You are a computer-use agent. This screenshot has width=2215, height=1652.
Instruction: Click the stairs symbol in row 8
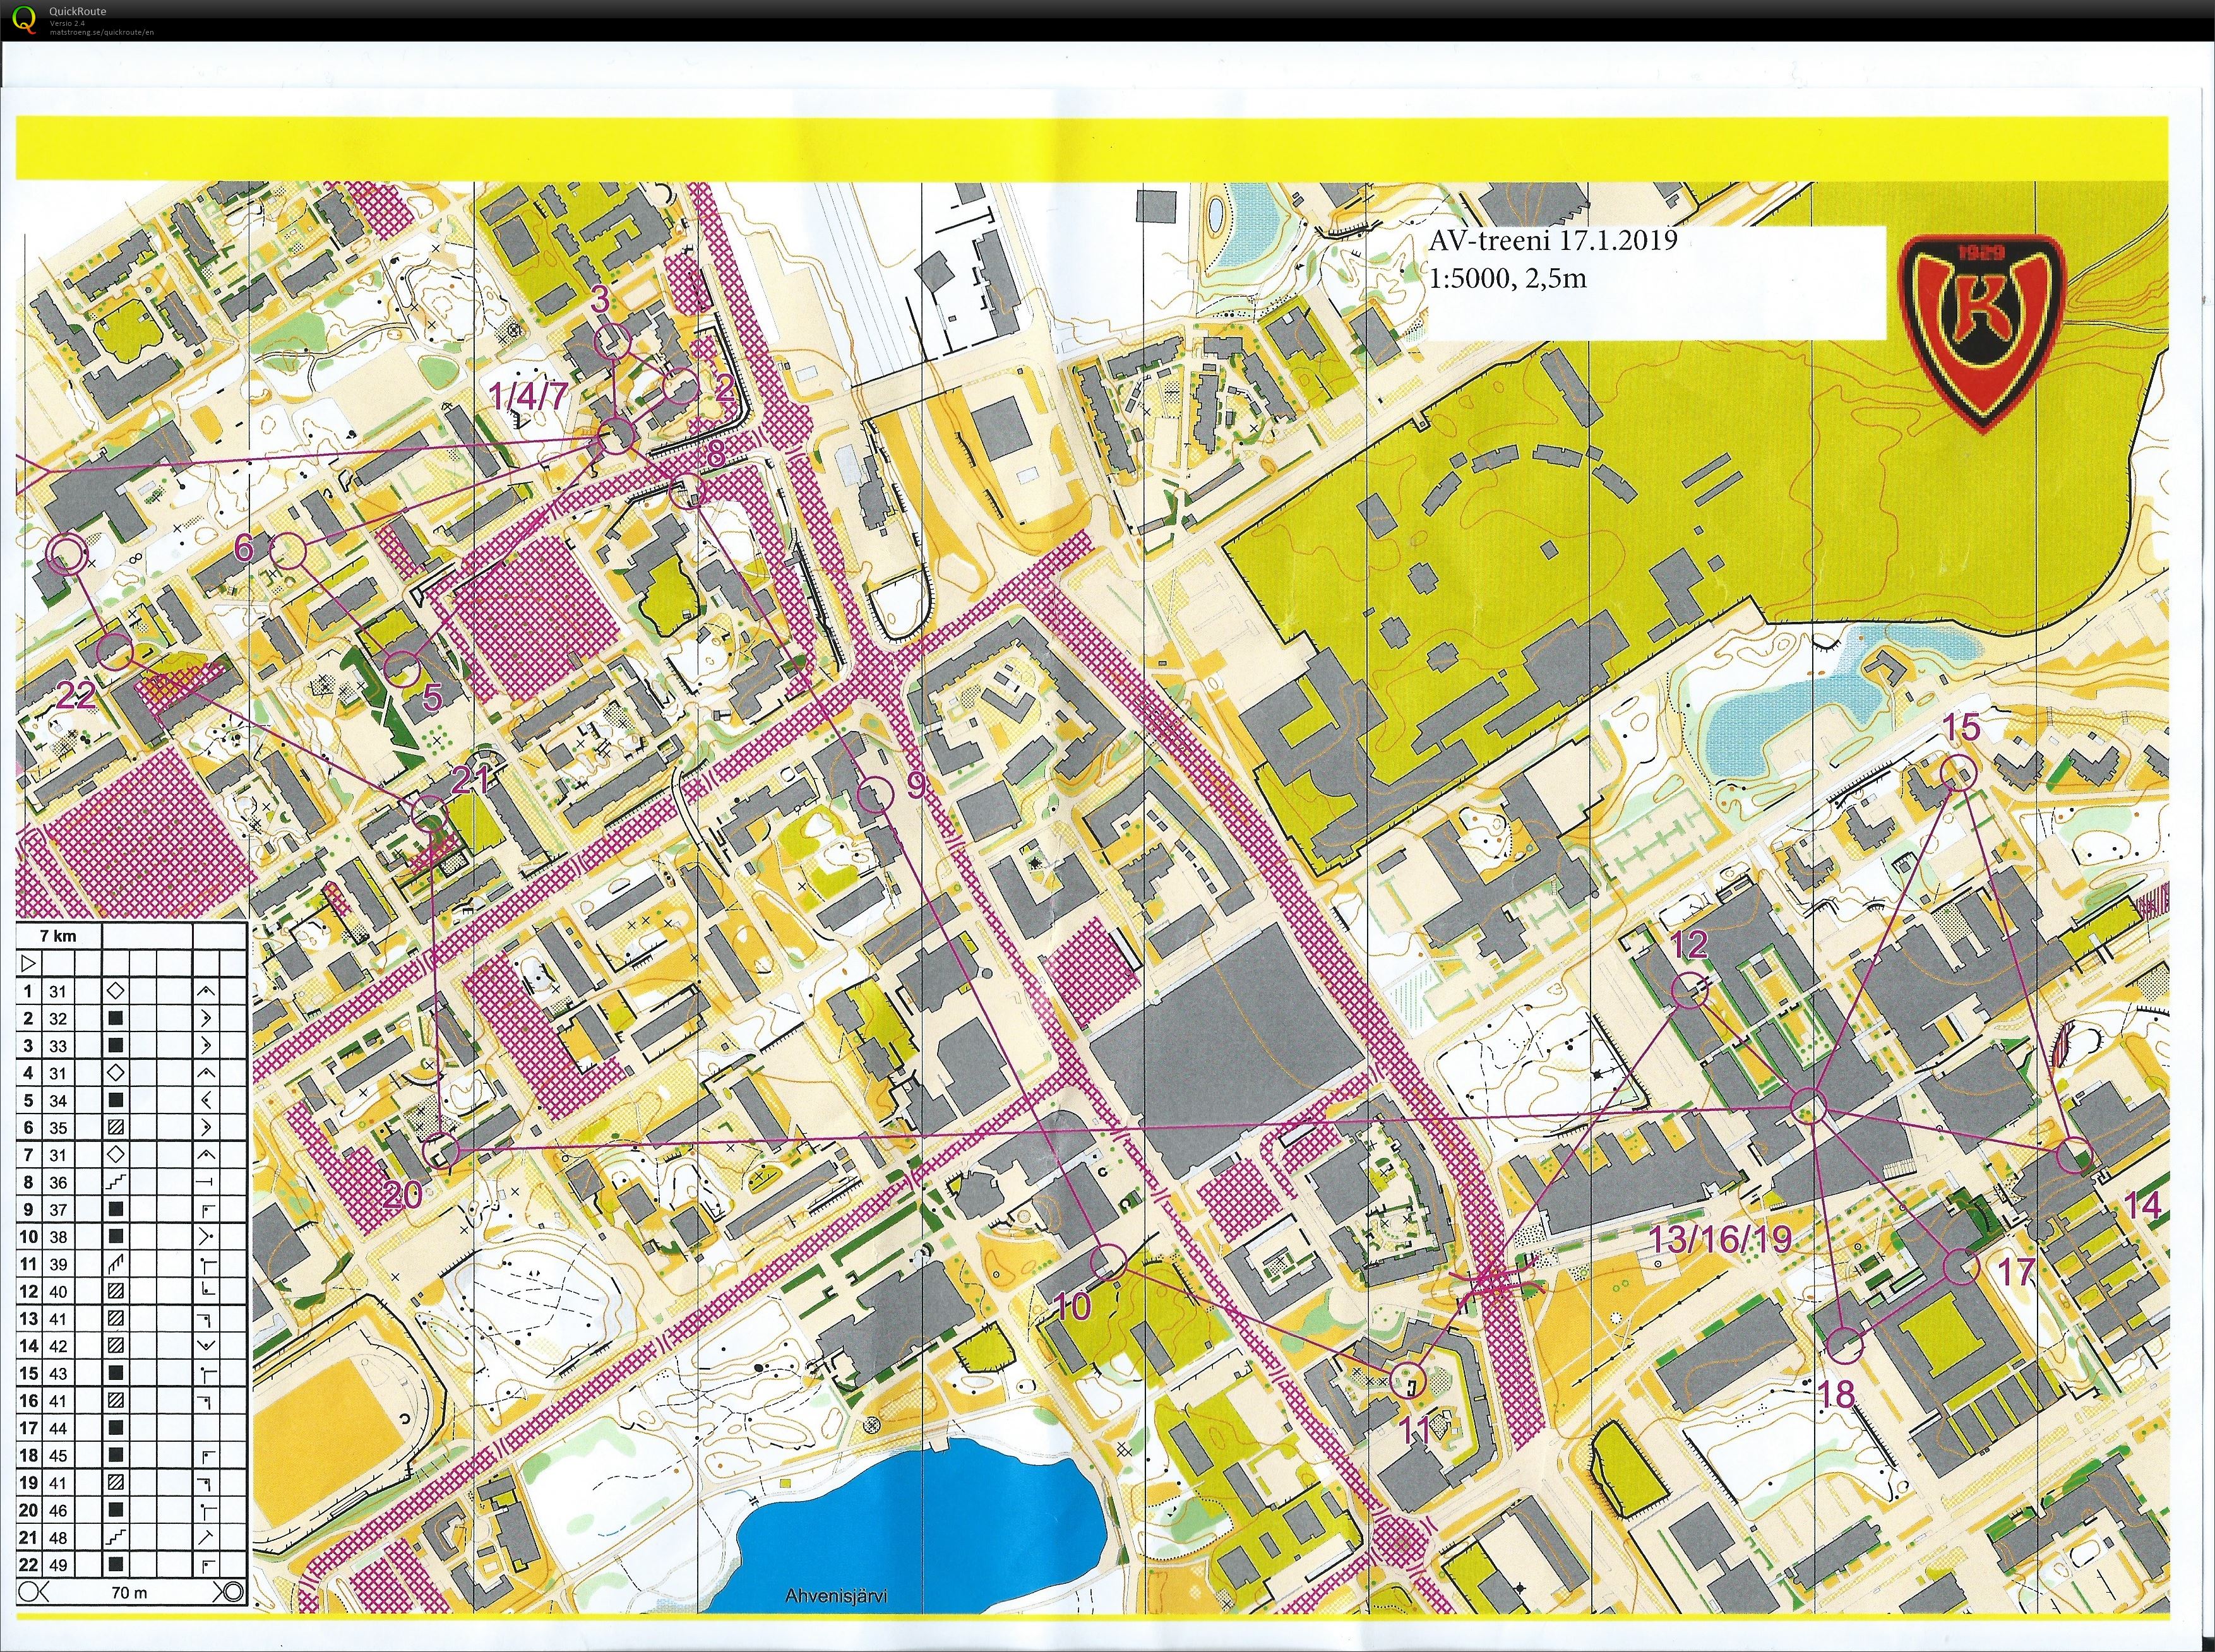(116, 1182)
